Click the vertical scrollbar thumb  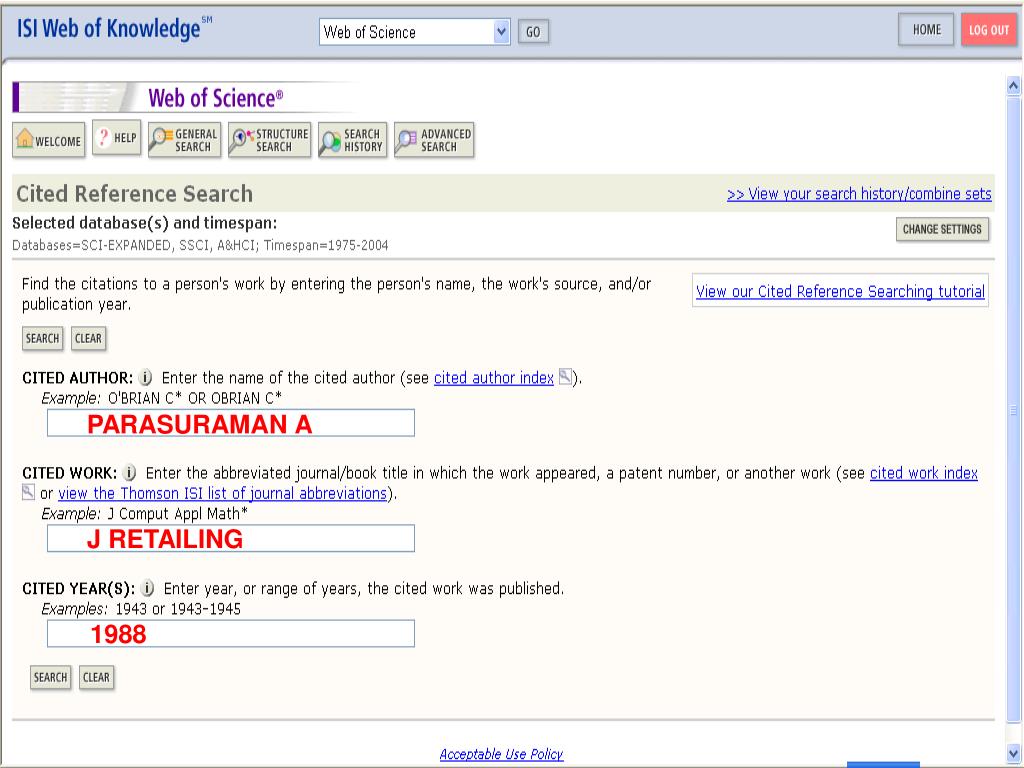1013,410
